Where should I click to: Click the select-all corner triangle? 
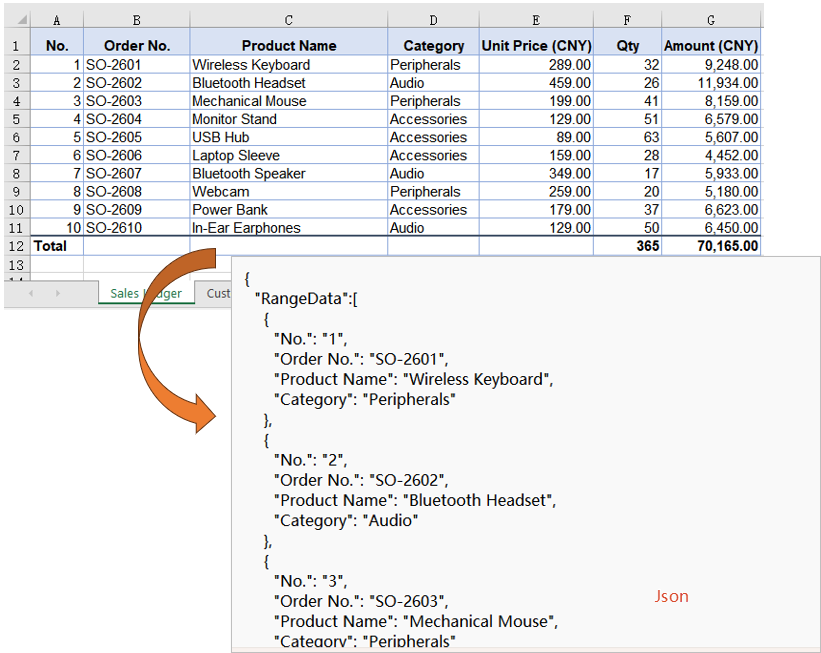21,20
